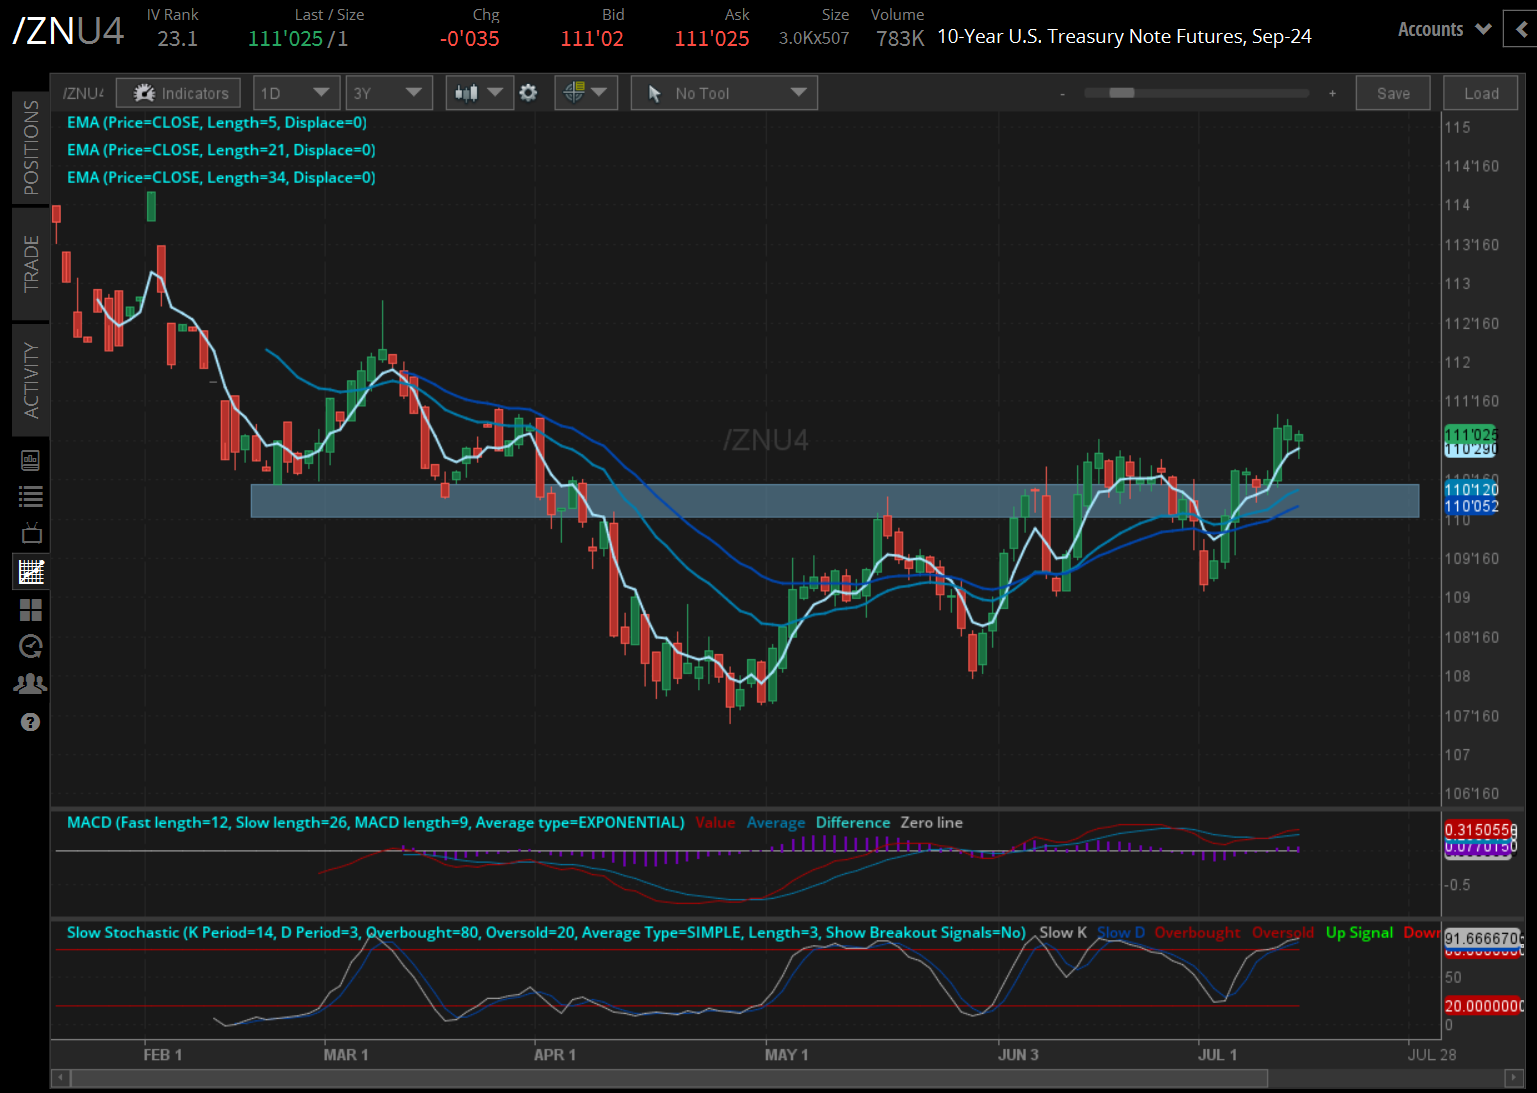Click the Indicators gauge icon

click(x=145, y=93)
